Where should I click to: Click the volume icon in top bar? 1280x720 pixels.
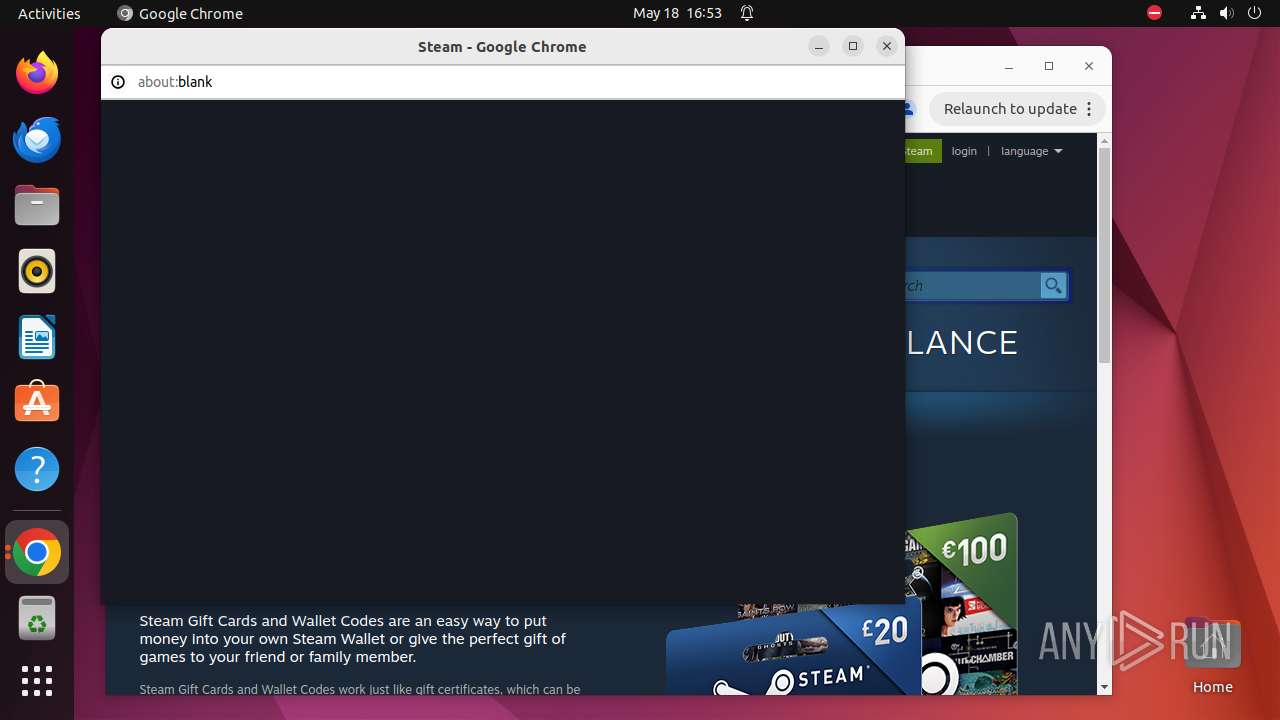(x=1227, y=13)
